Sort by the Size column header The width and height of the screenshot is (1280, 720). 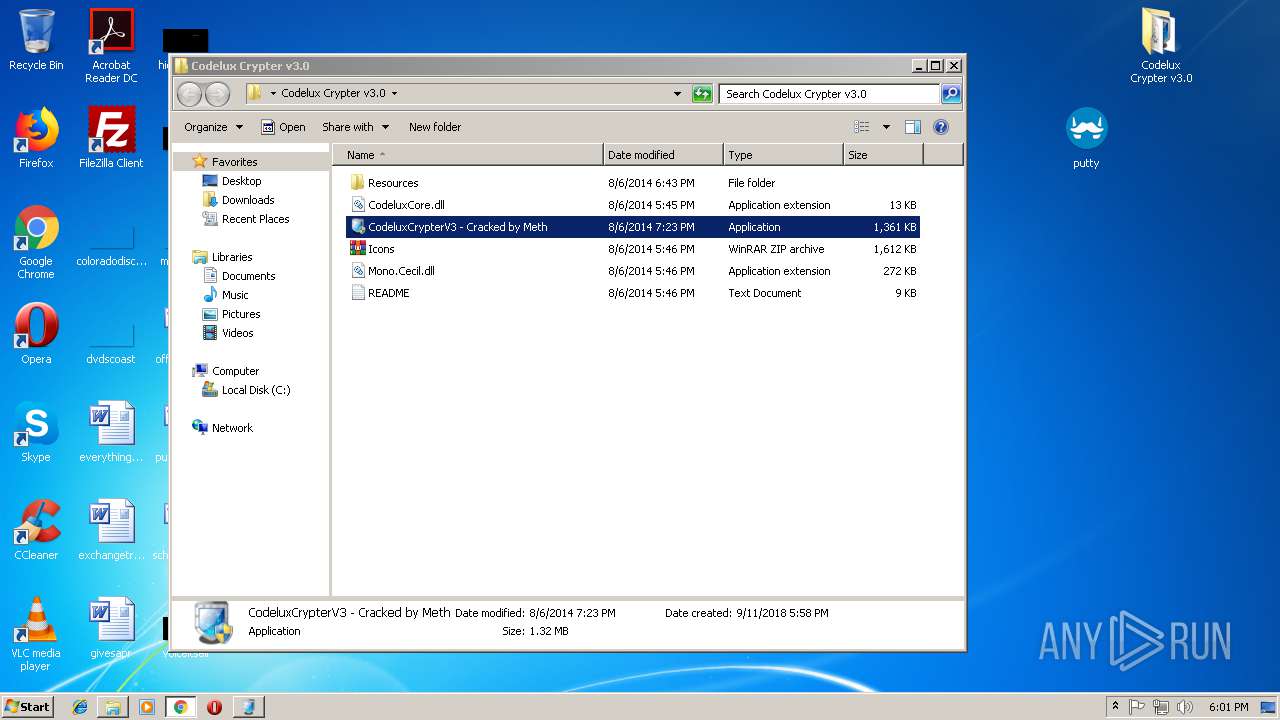884,155
